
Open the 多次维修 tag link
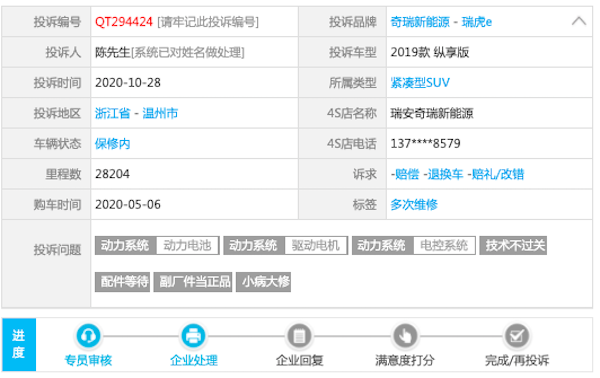coord(414,205)
